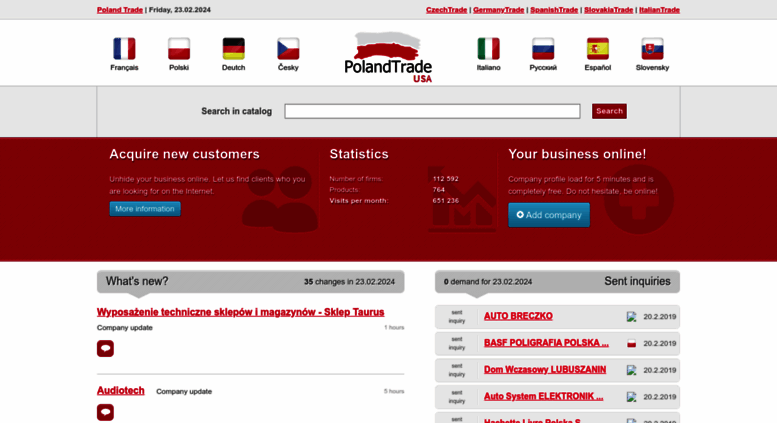Screen dimensions: 777x423
Task: Click the red Search button
Action: pos(609,111)
